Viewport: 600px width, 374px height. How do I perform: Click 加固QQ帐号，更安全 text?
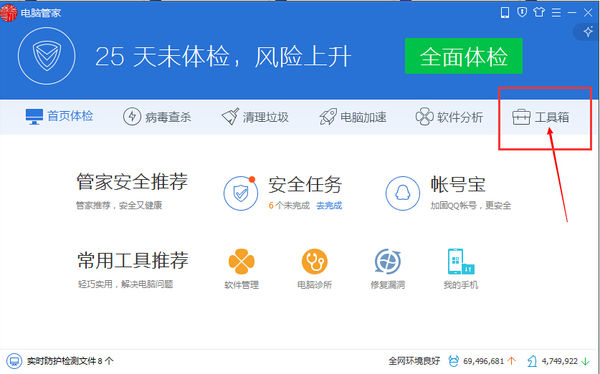(471, 206)
